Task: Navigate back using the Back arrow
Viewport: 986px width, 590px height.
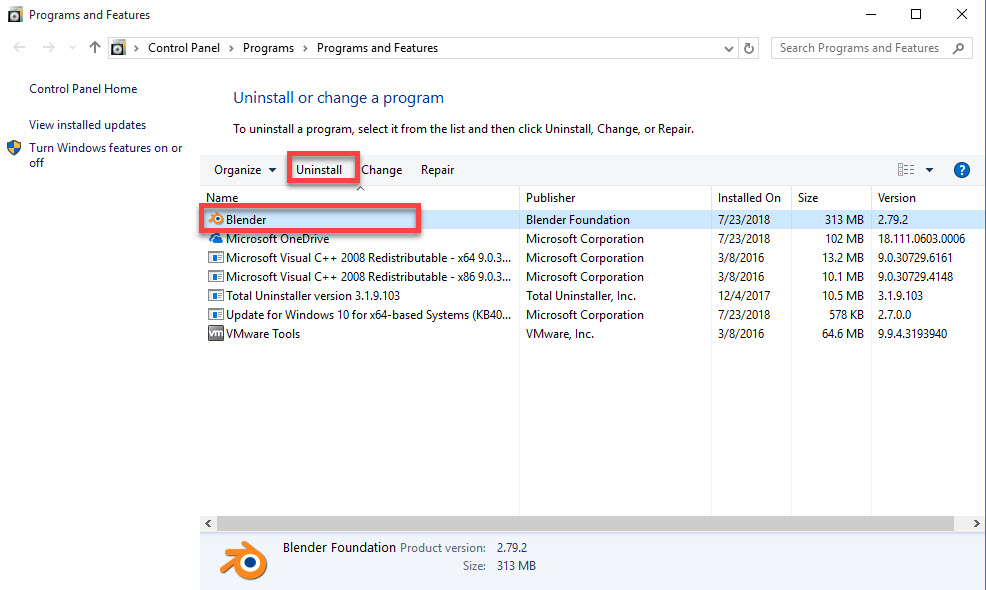Action: [20, 48]
